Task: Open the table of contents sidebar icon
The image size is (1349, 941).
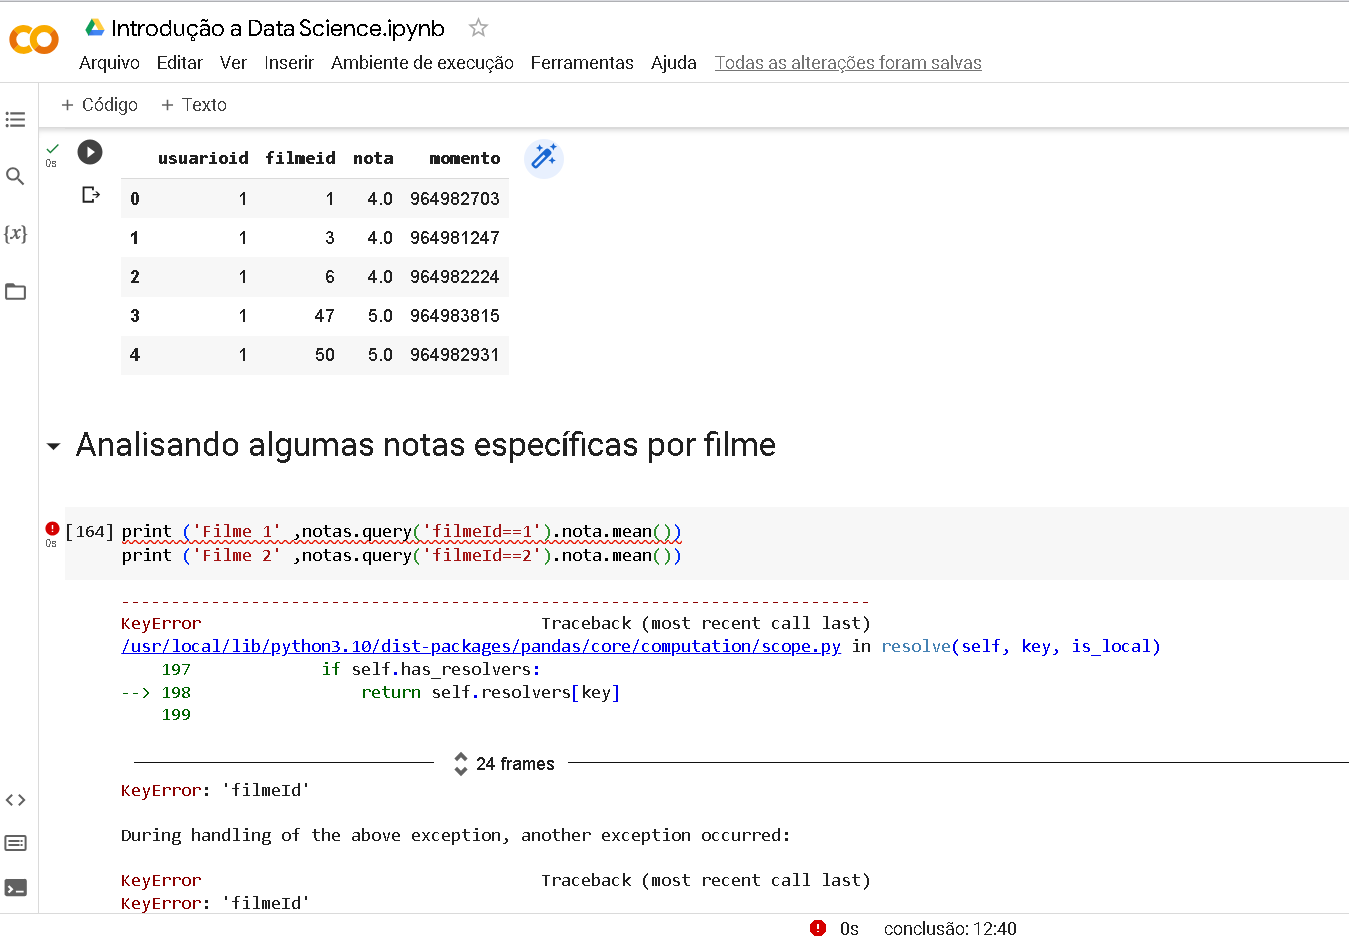Action: (x=15, y=120)
